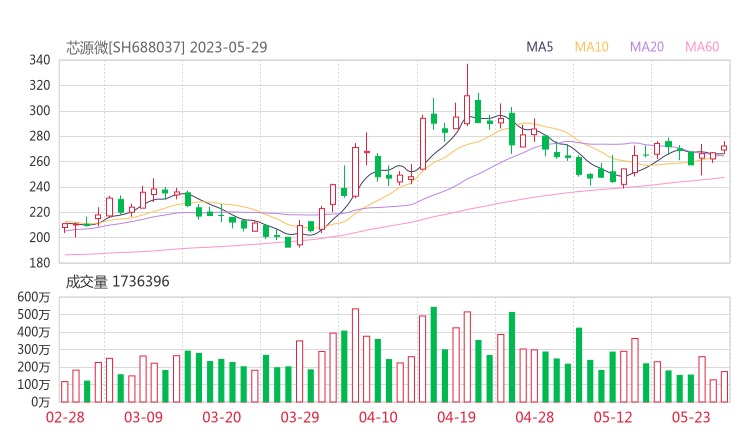Screen dimensions: 740x440
Task: Click the 600万 volume axis label
Action: click(x=34, y=297)
